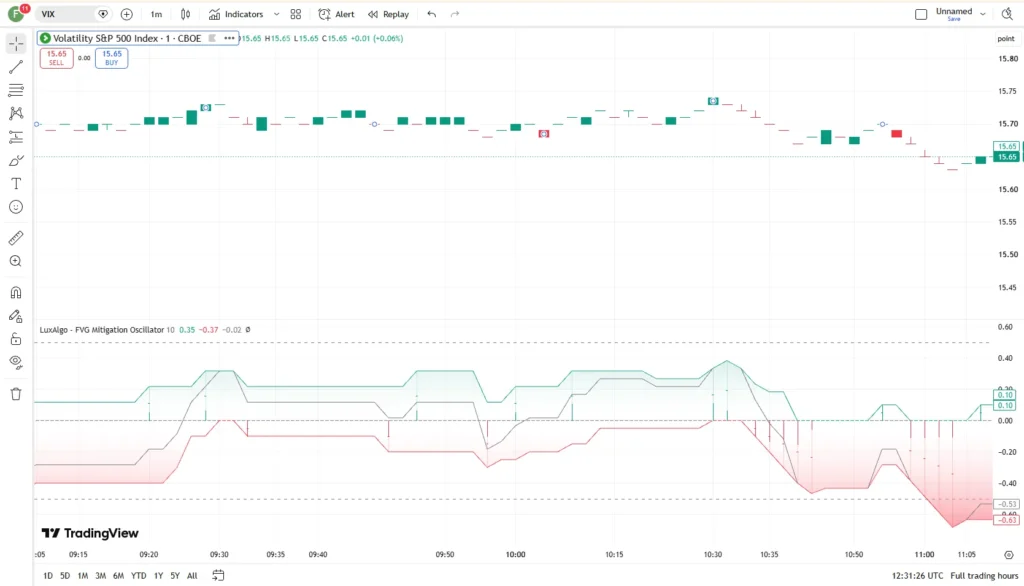Viewport: 1024px width, 586px height.
Task: Open indicator templates grid icon
Action: click(x=296, y=14)
